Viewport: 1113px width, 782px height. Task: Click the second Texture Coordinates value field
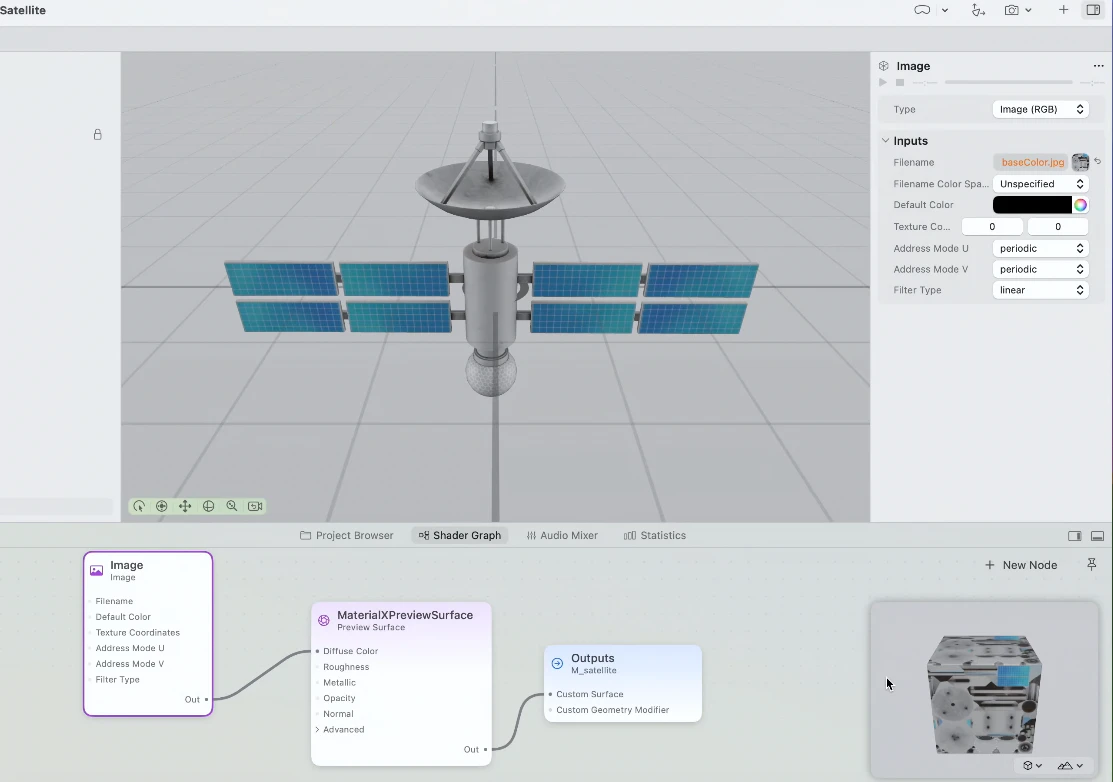tap(1058, 226)
